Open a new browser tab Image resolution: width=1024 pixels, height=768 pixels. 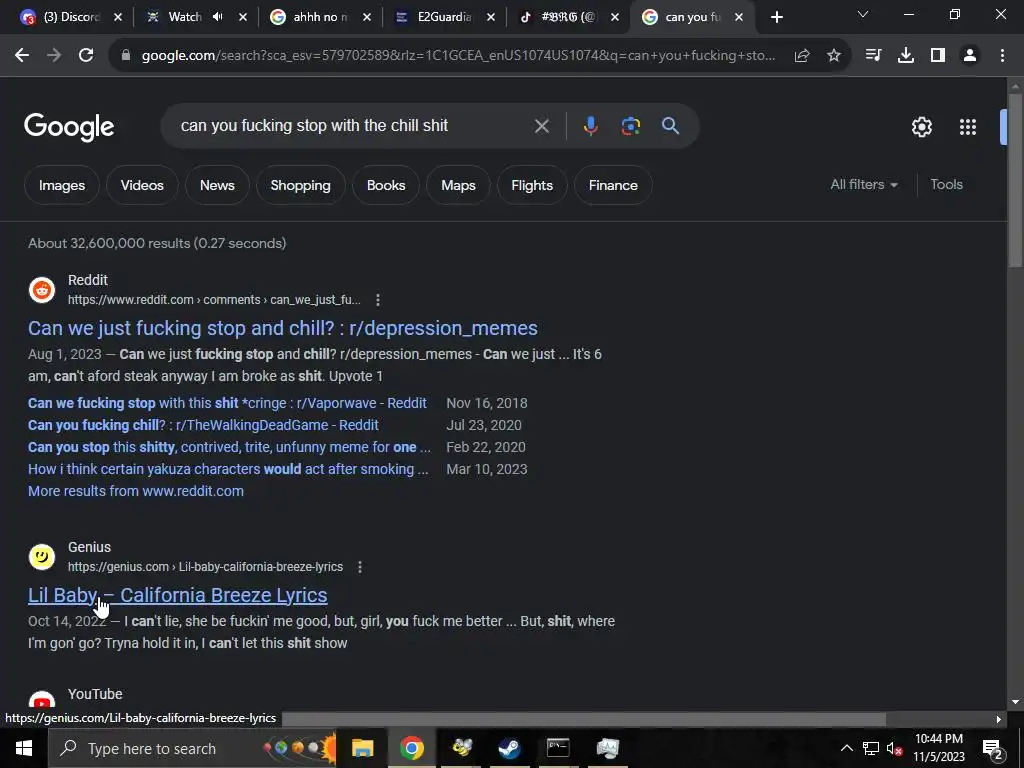point(776,17)
